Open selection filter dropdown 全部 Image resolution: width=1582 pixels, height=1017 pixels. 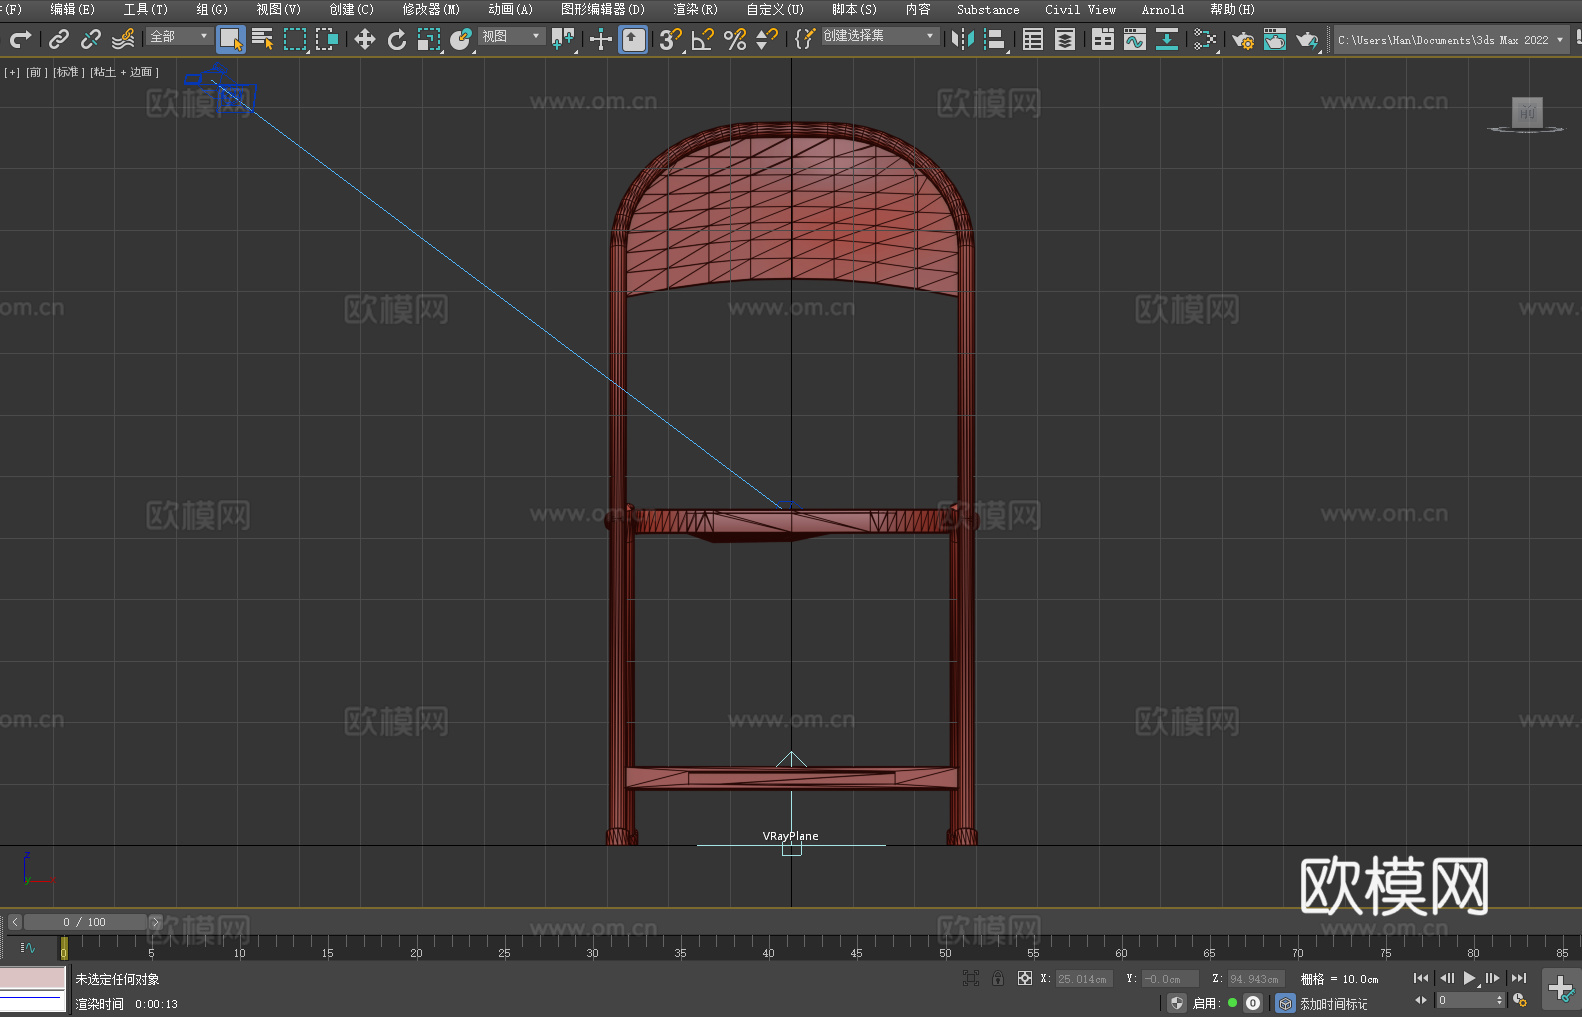pyautogui.click(x=179, y=36)
